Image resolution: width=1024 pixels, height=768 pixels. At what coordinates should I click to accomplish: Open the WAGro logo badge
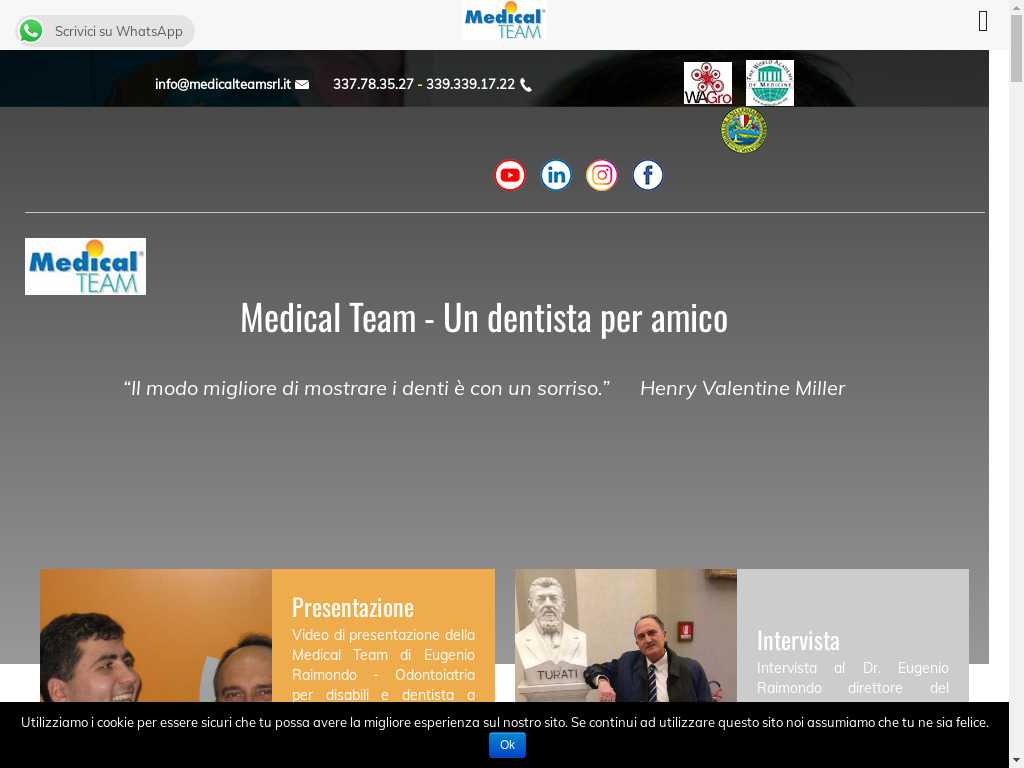[708, 83]
